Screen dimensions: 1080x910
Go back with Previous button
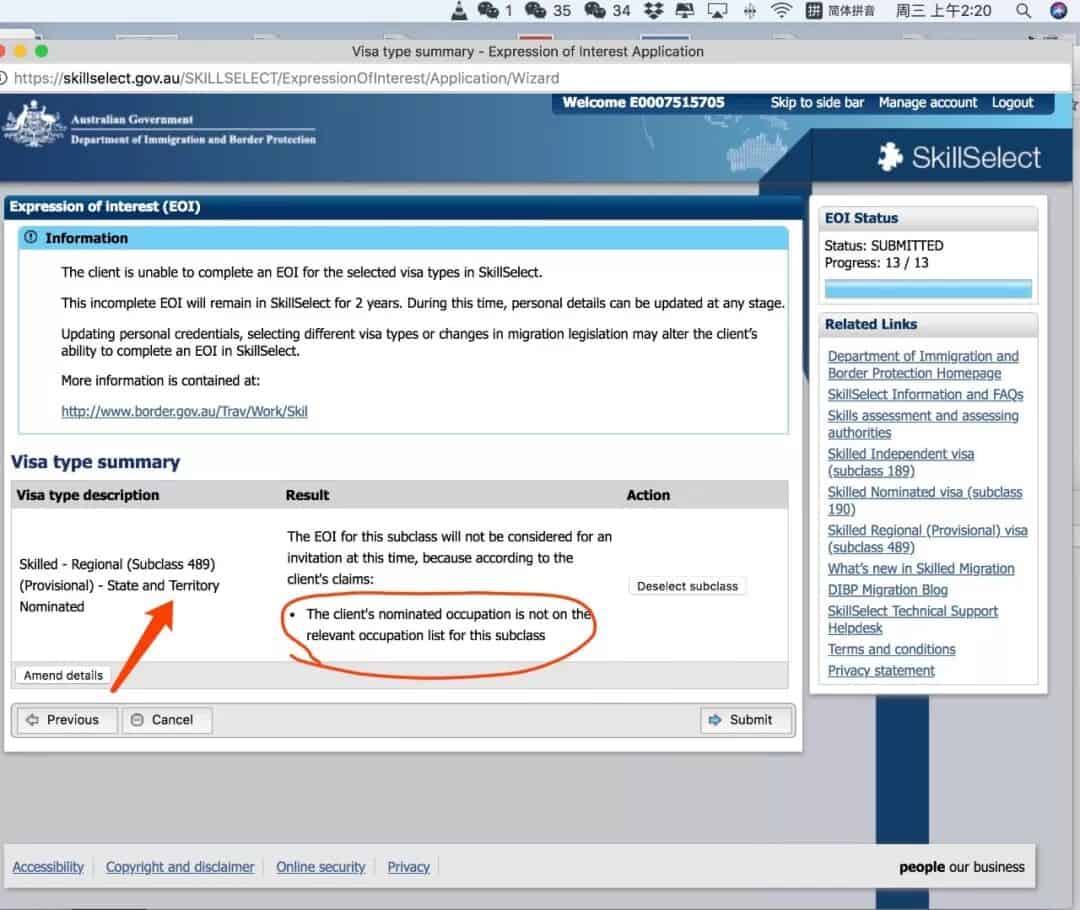click(x=66, y=720)
